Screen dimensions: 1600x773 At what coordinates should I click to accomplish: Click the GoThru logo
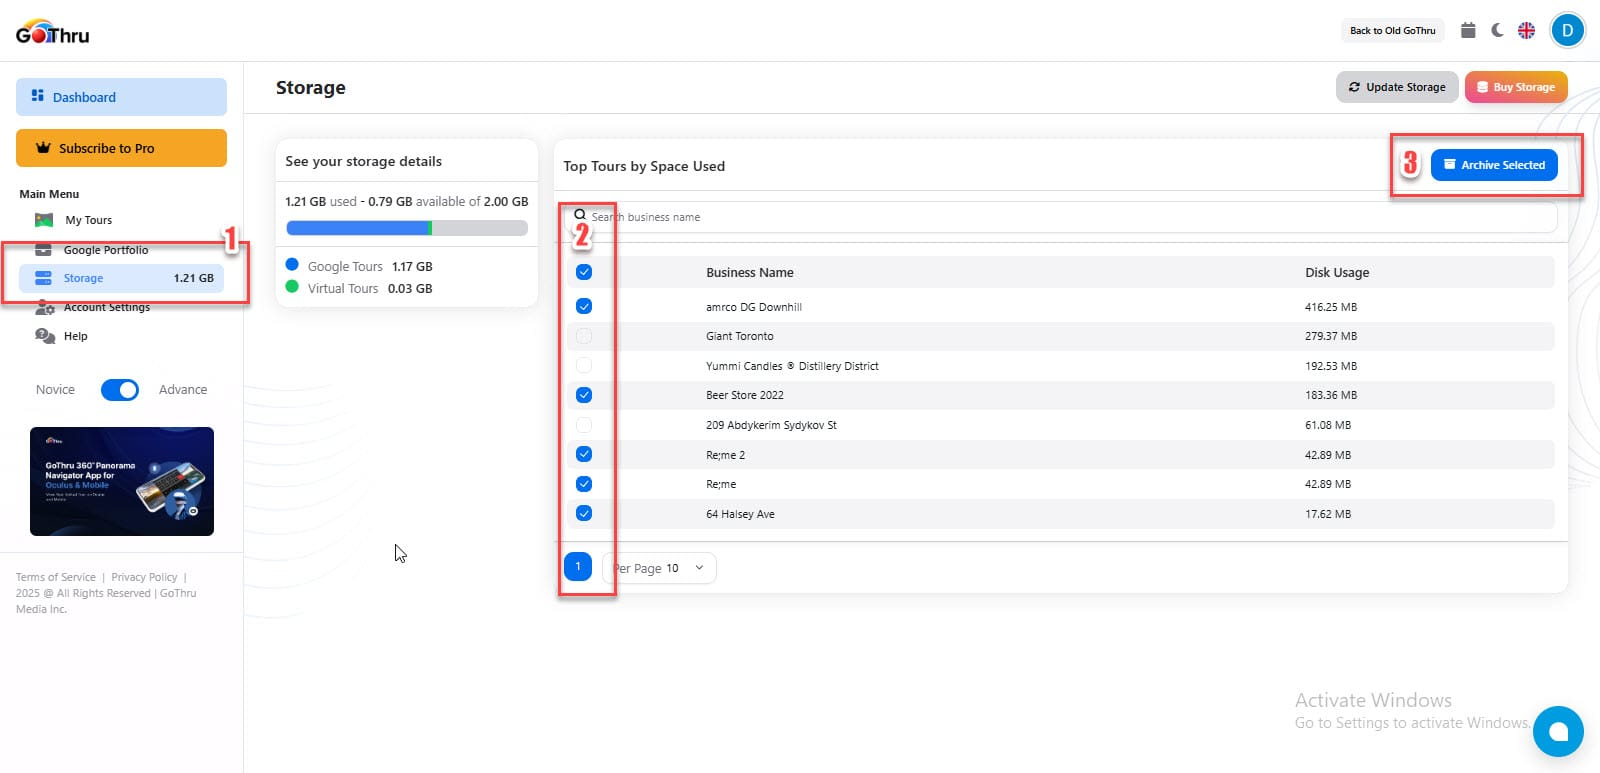pos(52,33)
